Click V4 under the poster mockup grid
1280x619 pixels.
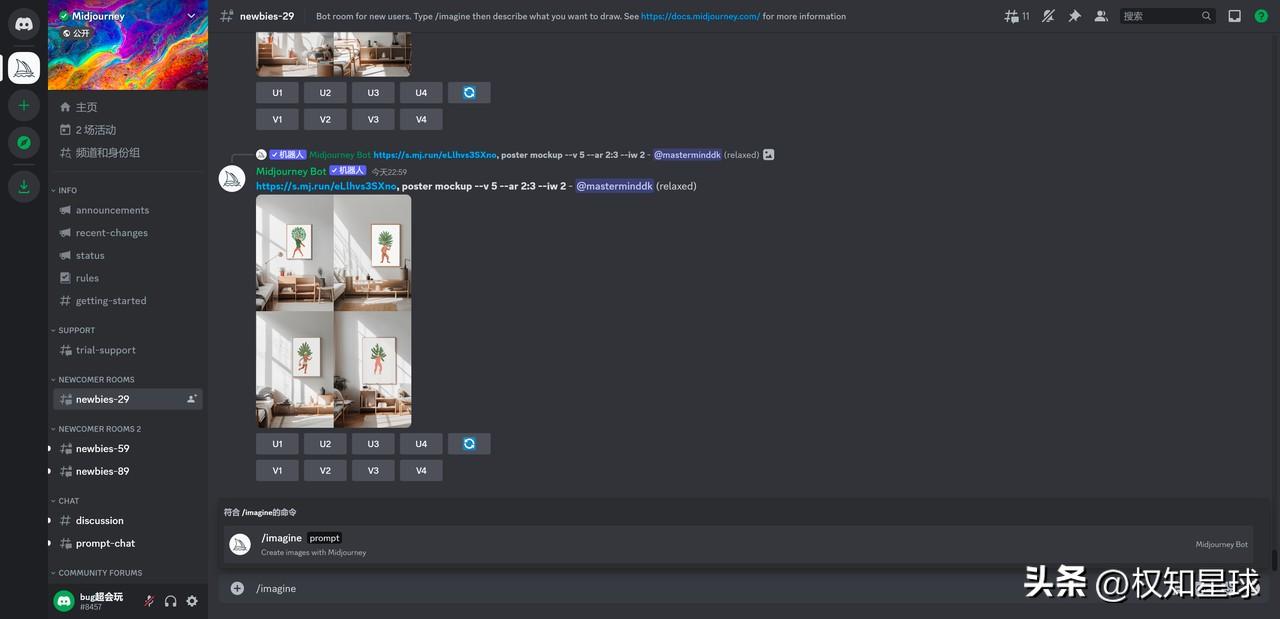click(x=421, y=470)
